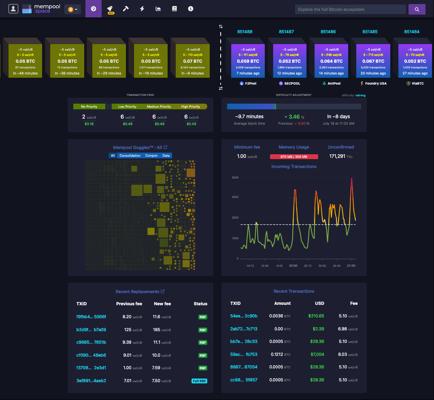
Task: Open the Graphs chart icon
Action: point(158,9)
